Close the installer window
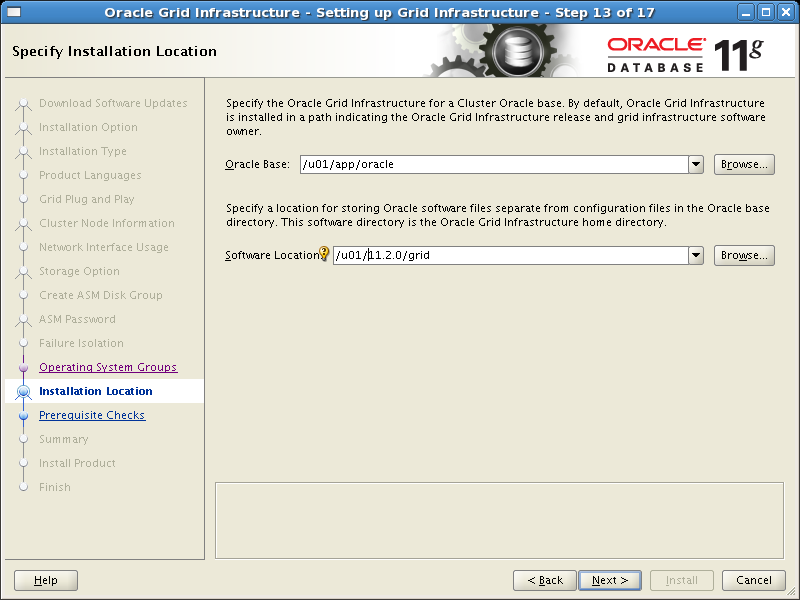Image resolution: width=800 pixels, height=600 pixels. (786, 12)
